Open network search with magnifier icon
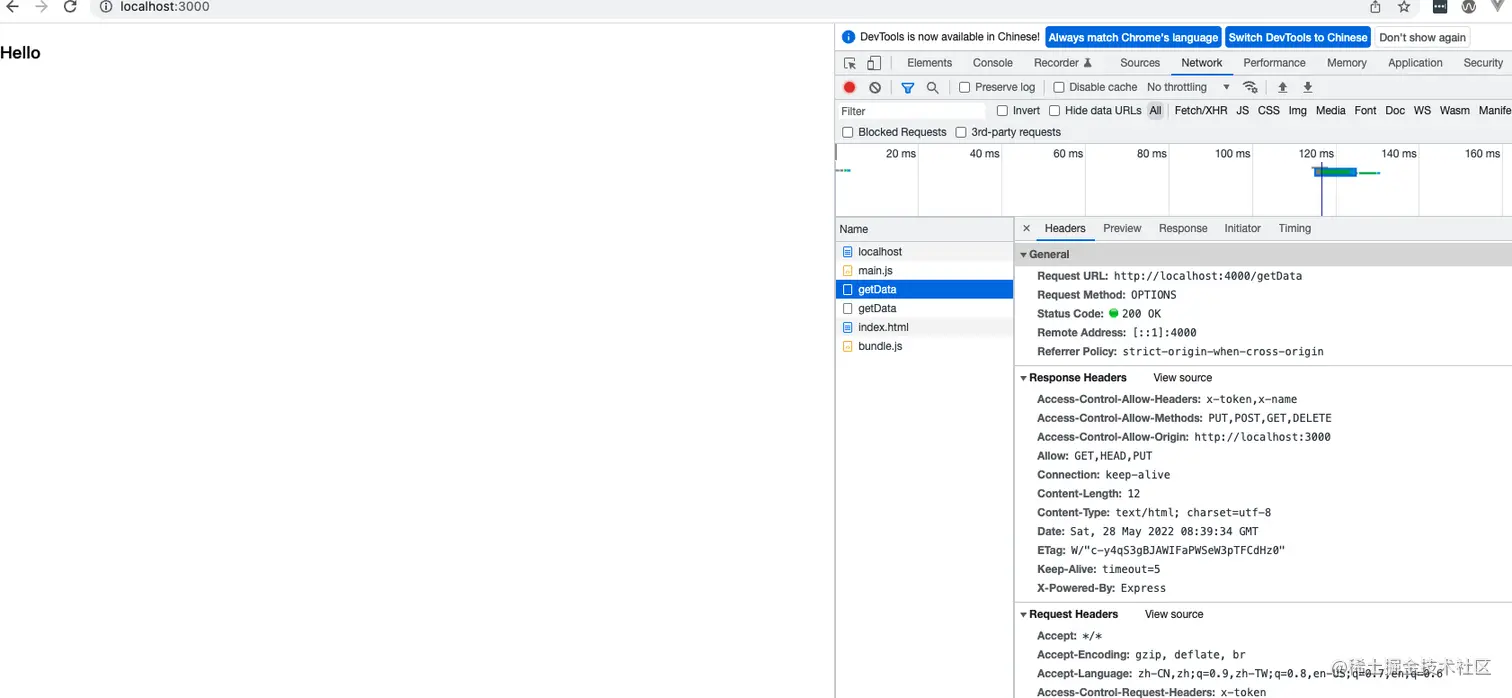This screenshot has width=1512, height=698. (x=933, y=88)
